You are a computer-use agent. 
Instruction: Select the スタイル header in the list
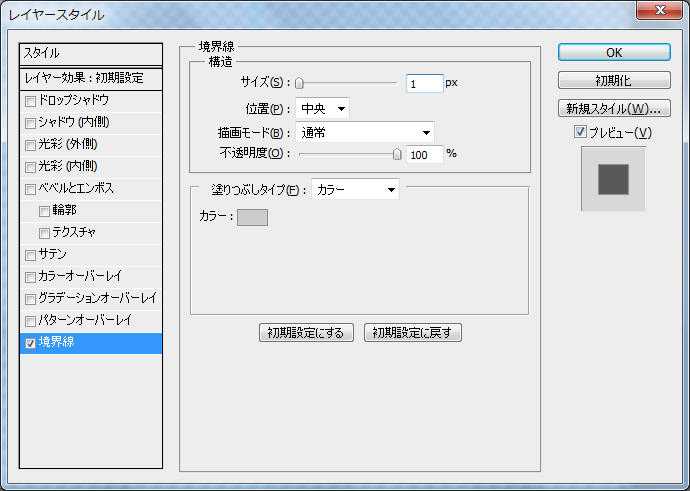[91, 54]
